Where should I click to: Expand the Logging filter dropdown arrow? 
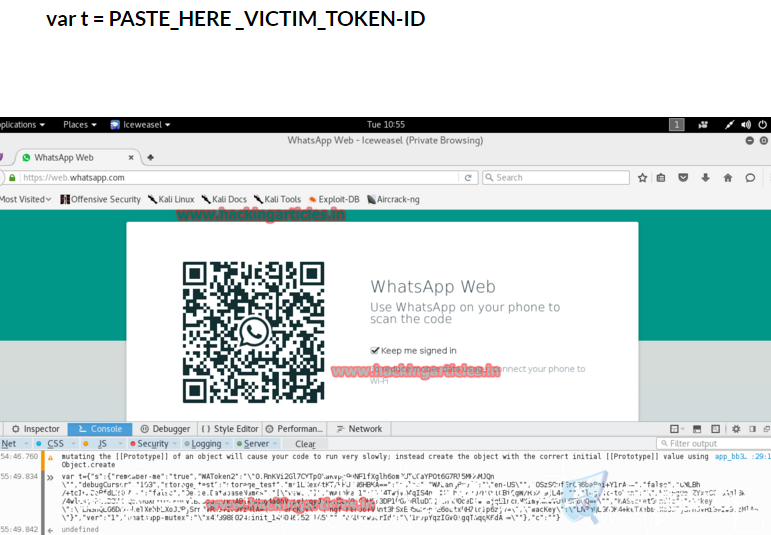[x=227, y=444]
